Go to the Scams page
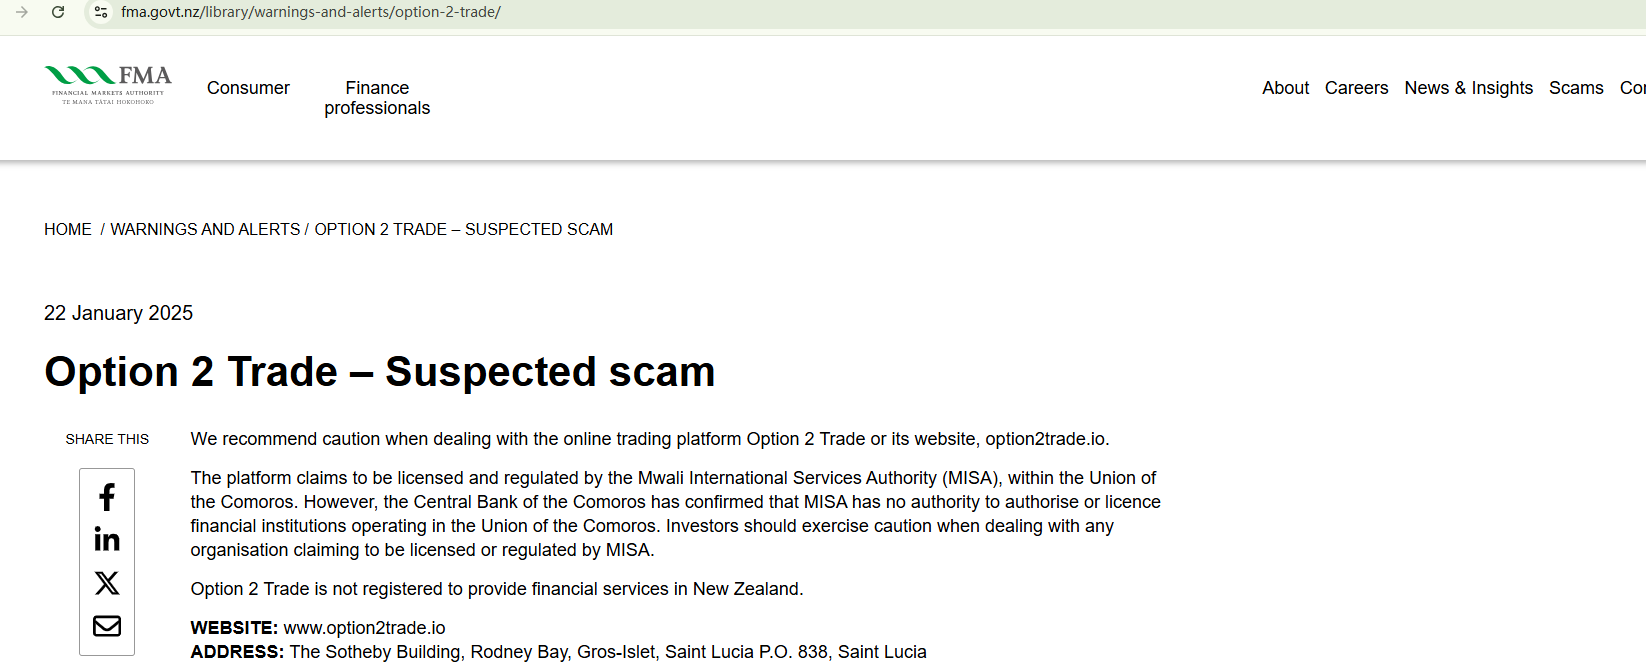1646x668 pixels. (x=1576, y=88)
